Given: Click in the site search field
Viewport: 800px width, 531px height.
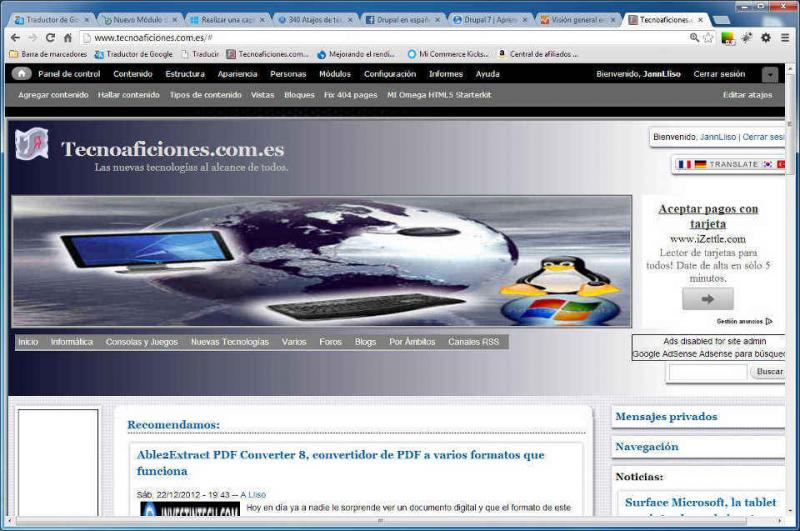Looking at the screenshot, I should [x=708, y=372].
